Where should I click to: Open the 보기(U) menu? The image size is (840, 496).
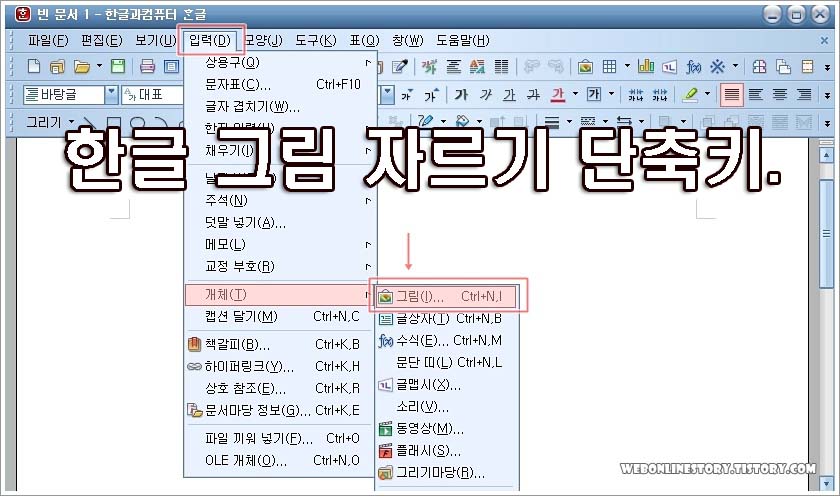coord(155,41)
